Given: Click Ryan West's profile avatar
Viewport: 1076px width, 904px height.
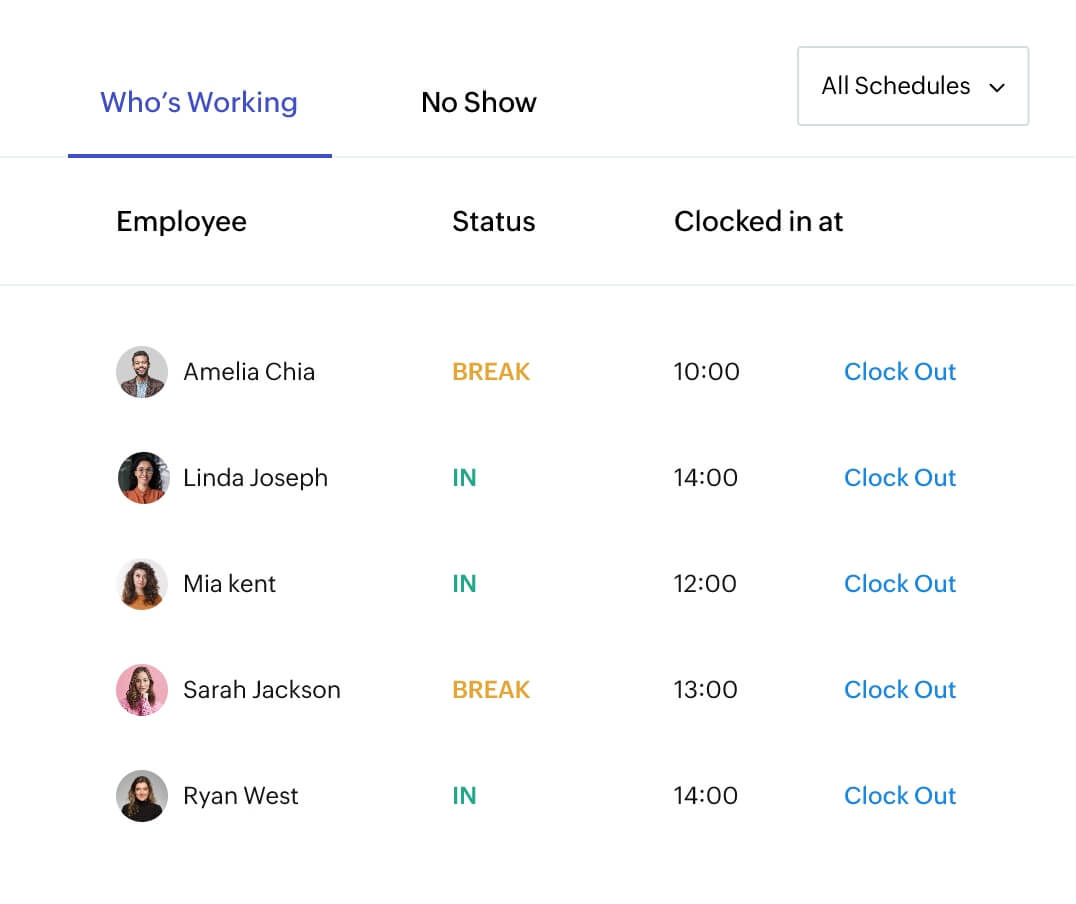Looking at the screenshot, I should tap(141, 796).
